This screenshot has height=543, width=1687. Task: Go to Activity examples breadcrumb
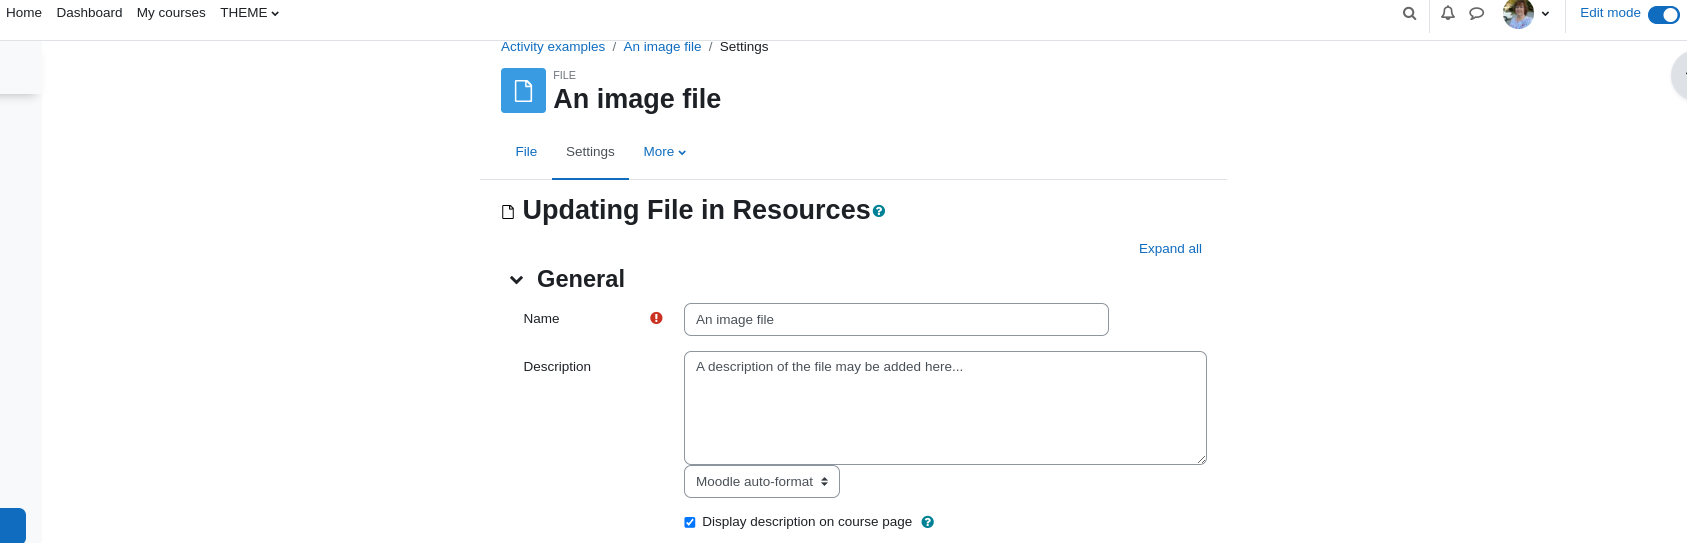tap(553, 47)
